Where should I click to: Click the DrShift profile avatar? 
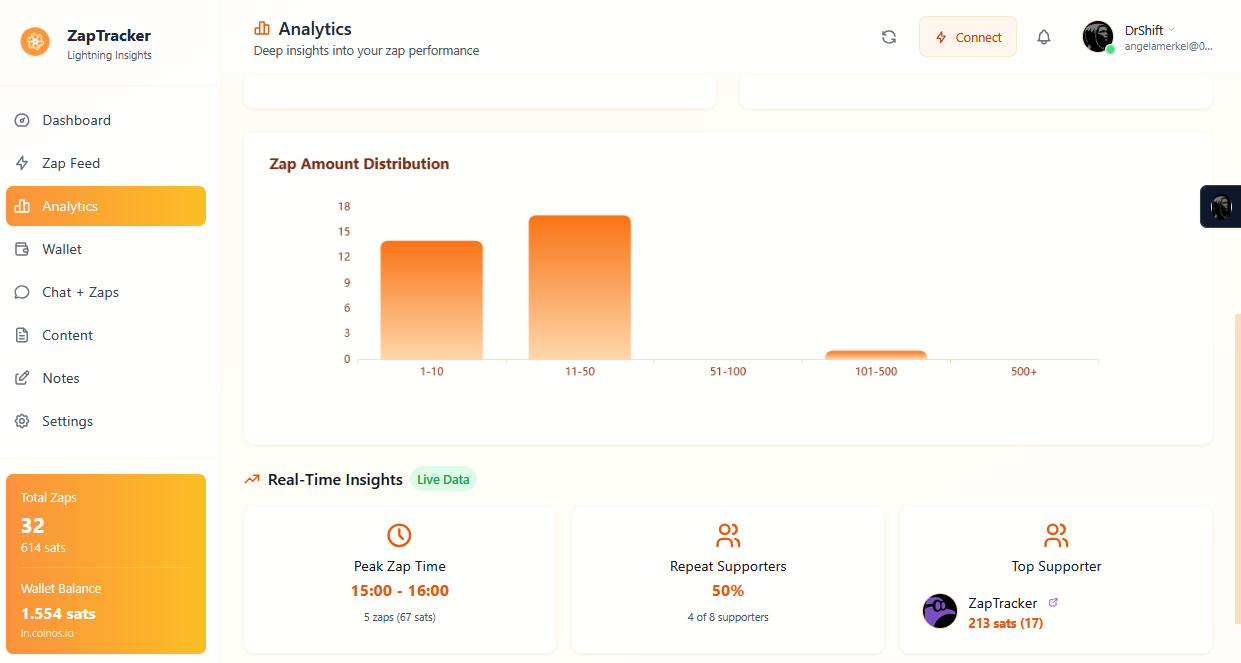(x=1097, y=37)
